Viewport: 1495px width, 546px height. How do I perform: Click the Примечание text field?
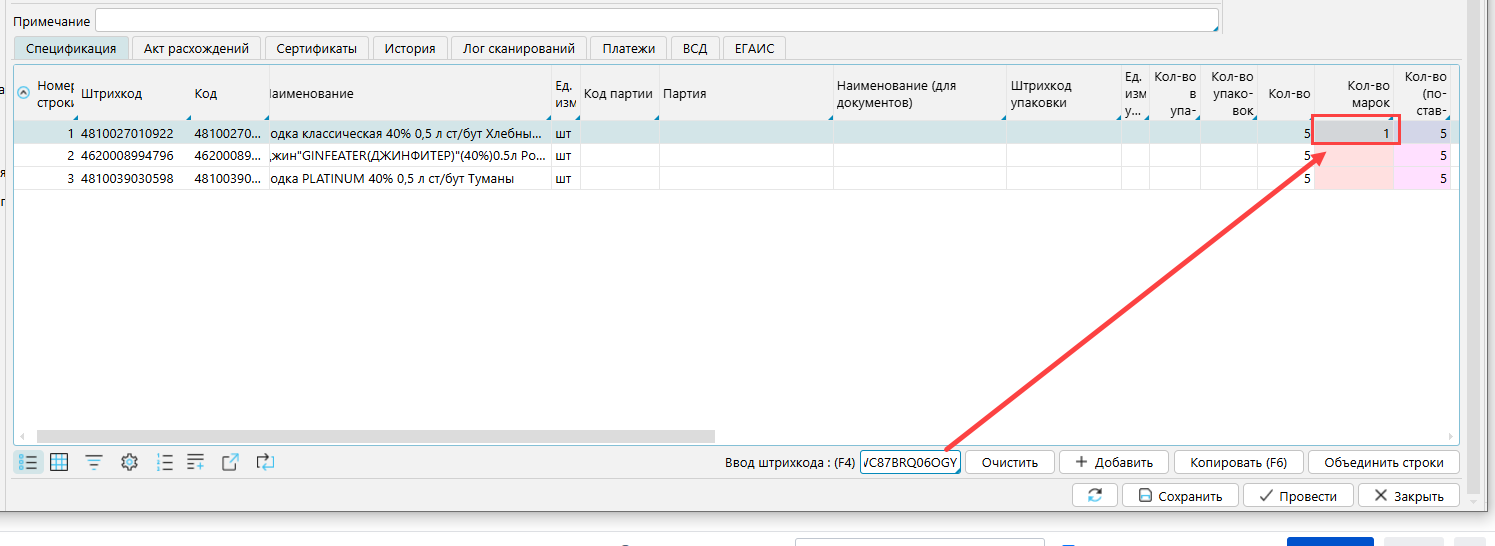[x=656, y=21]
